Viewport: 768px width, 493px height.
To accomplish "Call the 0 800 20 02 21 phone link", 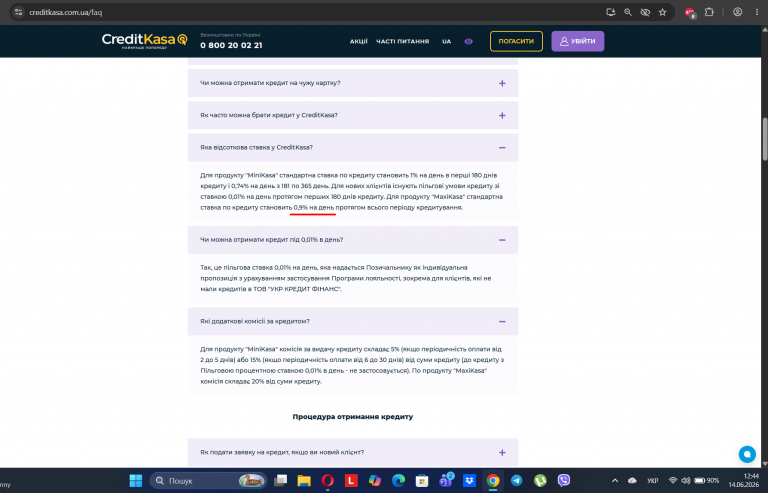I will [231, 45].
